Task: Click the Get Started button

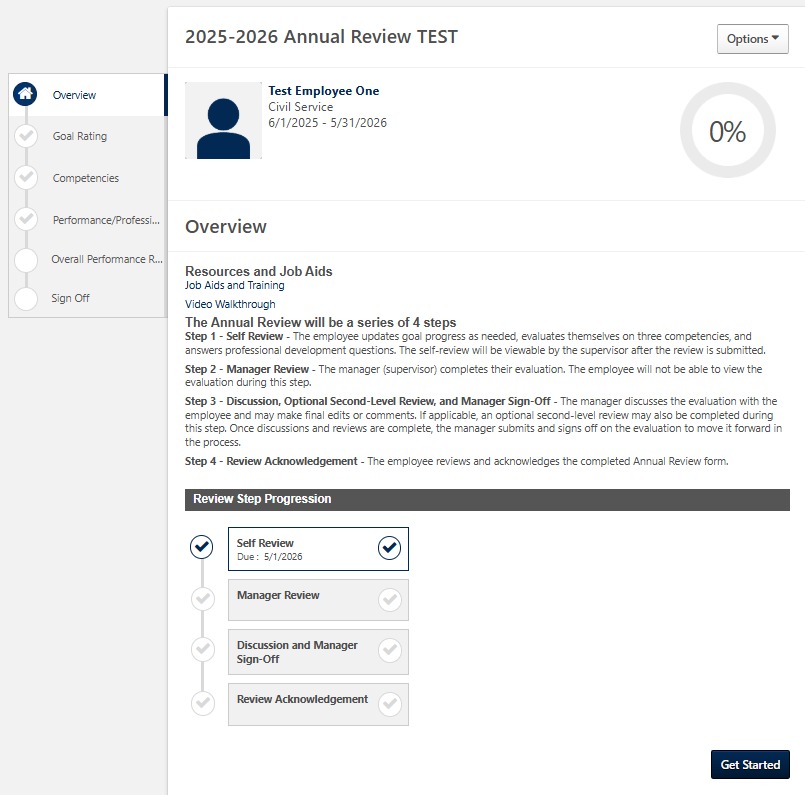Action: 750,765
